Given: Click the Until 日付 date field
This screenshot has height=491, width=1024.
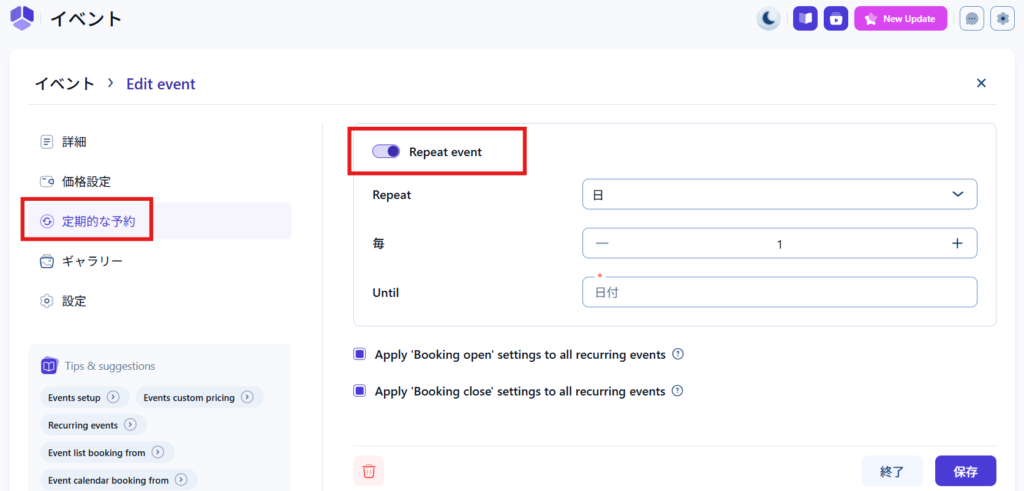Looking at the screenshot, I should [x=779, y=292].
